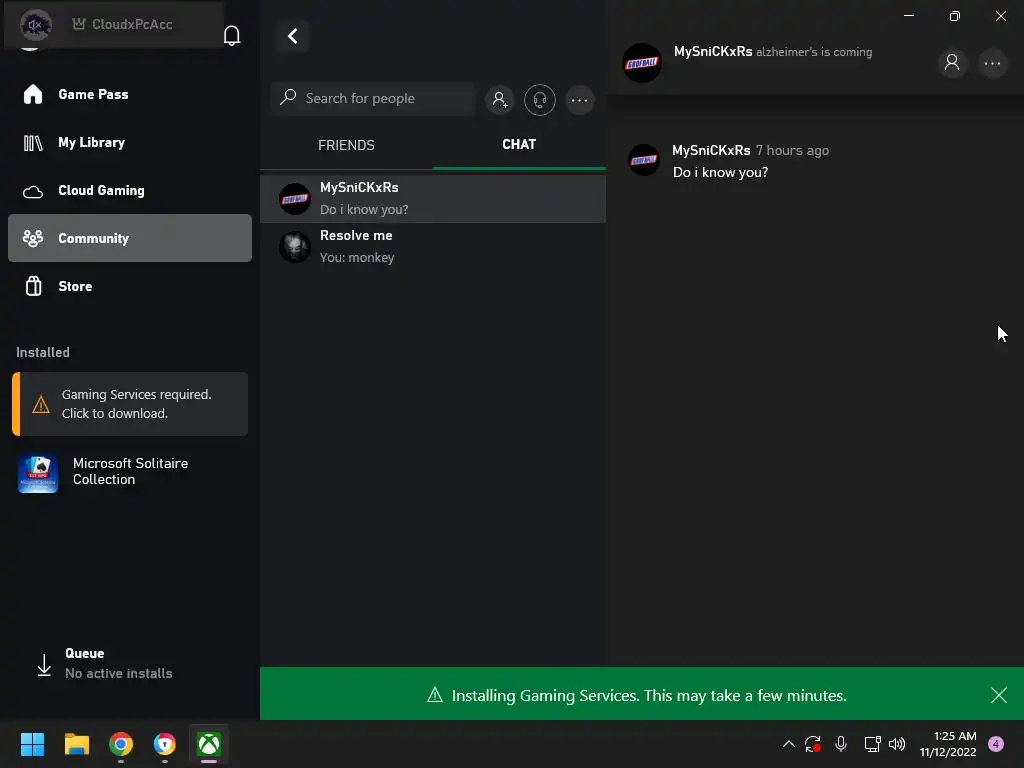
Task: Open more options in chat header
Action: tap(993, 63)
